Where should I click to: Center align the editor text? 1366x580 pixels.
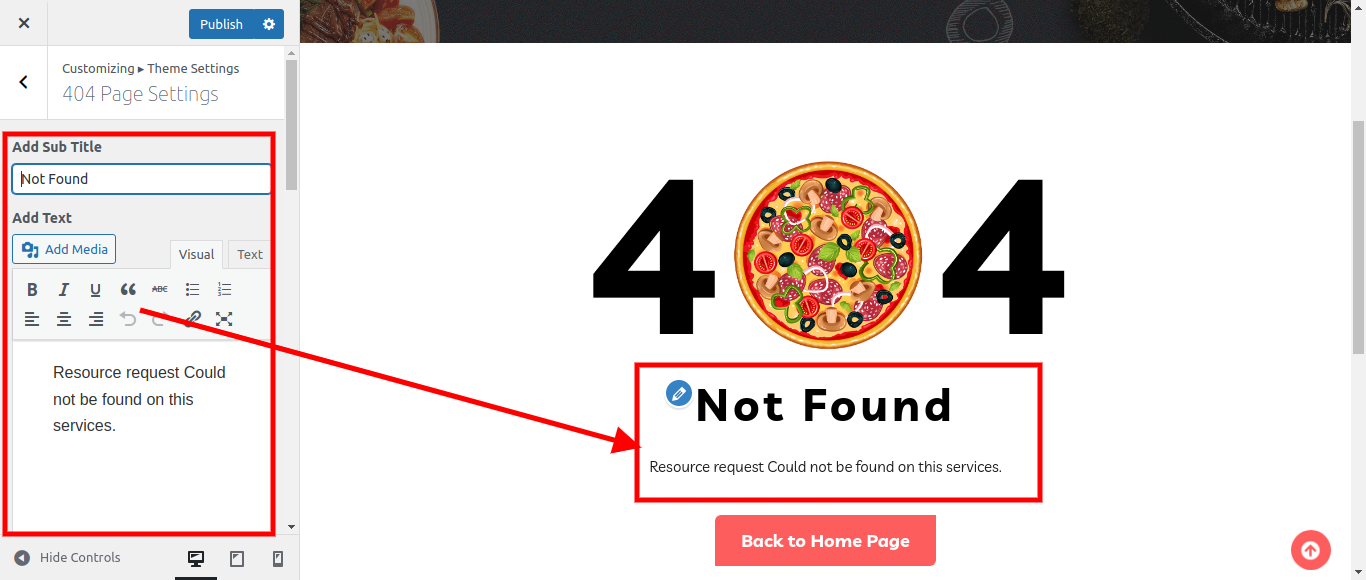coord(64,319)
